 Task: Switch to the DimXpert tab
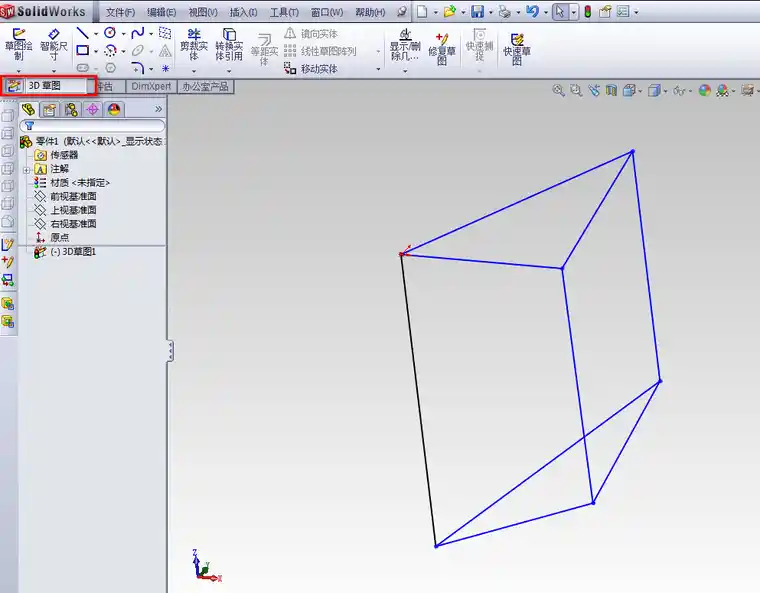pyautogui.click(x=151, y=86)
